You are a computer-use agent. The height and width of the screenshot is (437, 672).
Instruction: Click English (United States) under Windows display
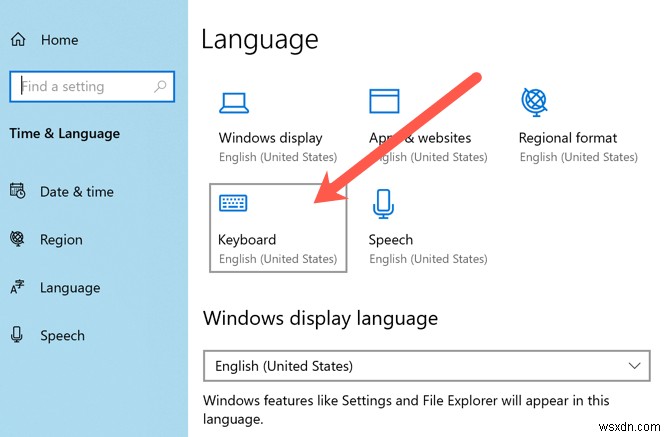pyautogui.click(x=278, y=157)
